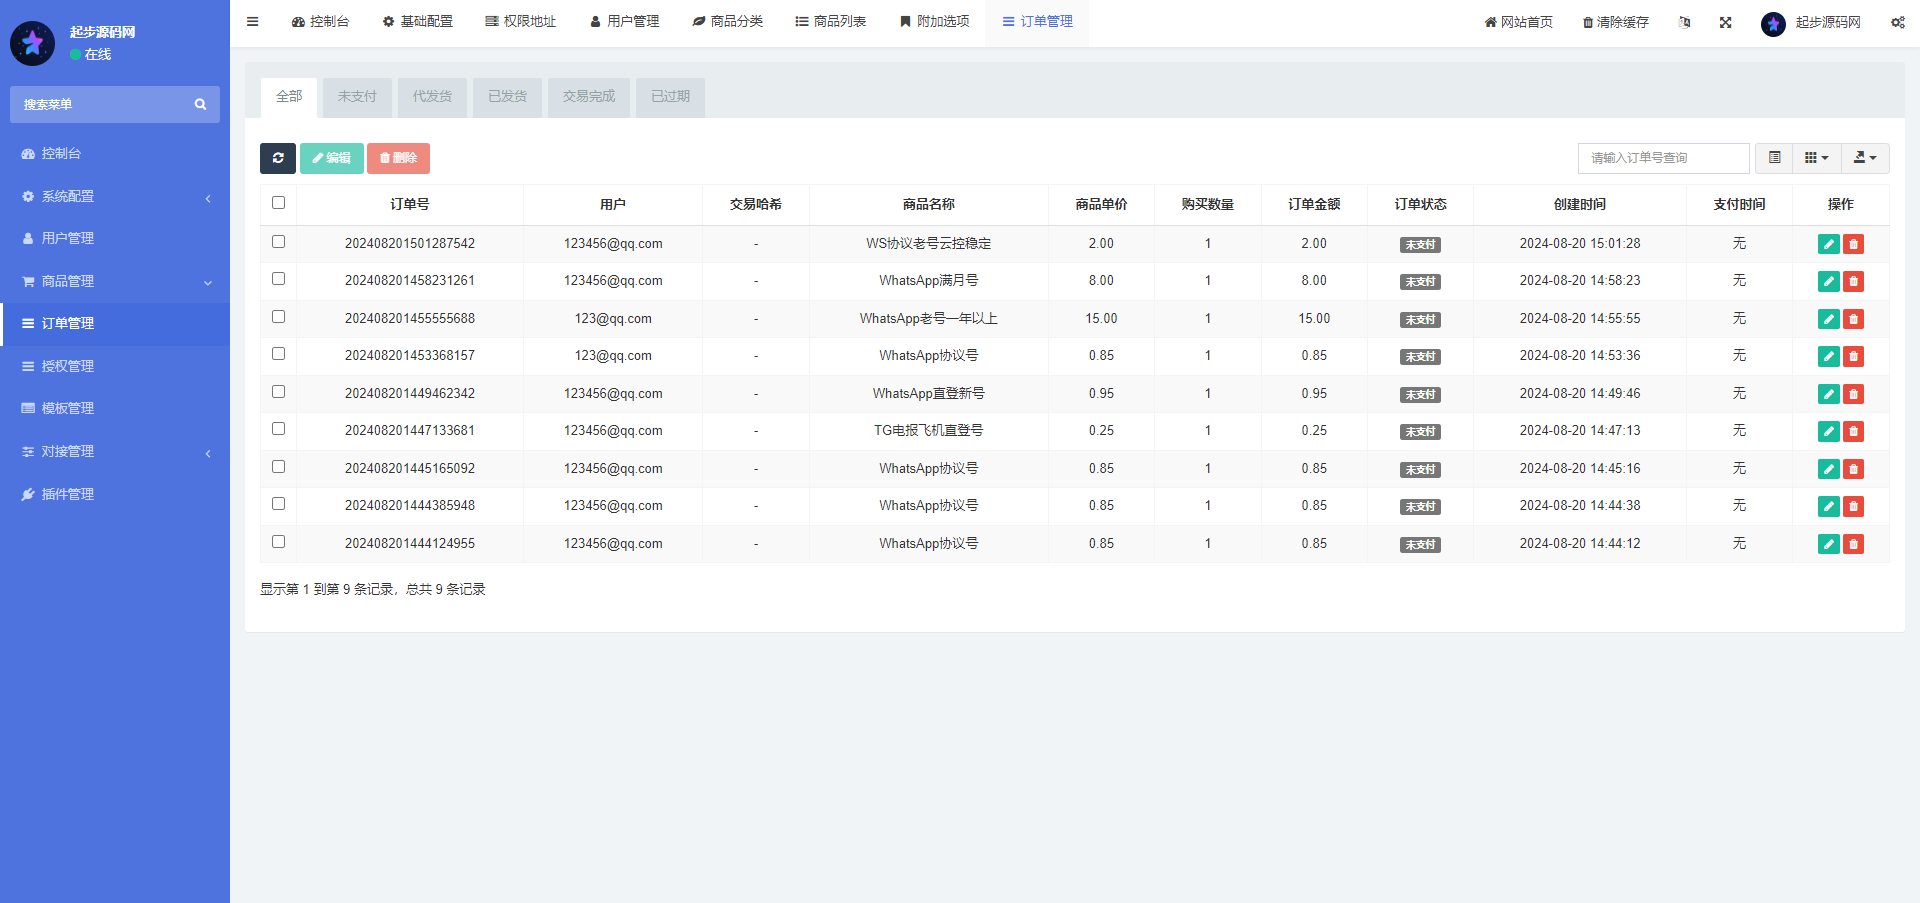
Task: Expand 商品管理 in the sidebar
Action: tap(115, 281)
